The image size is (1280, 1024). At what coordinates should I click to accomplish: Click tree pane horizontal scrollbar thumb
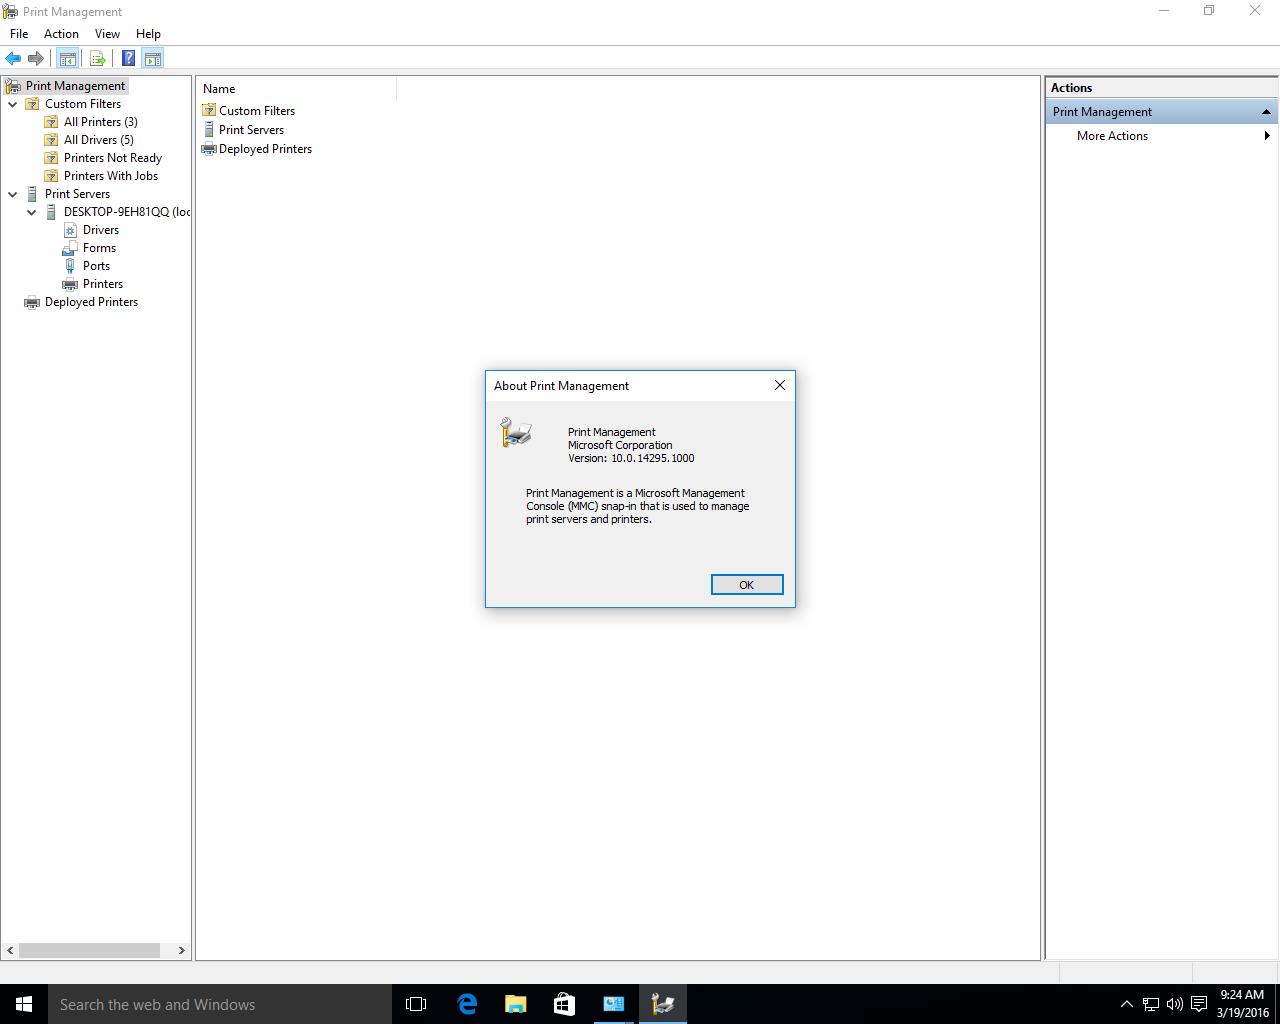click(x=89, y=950)
